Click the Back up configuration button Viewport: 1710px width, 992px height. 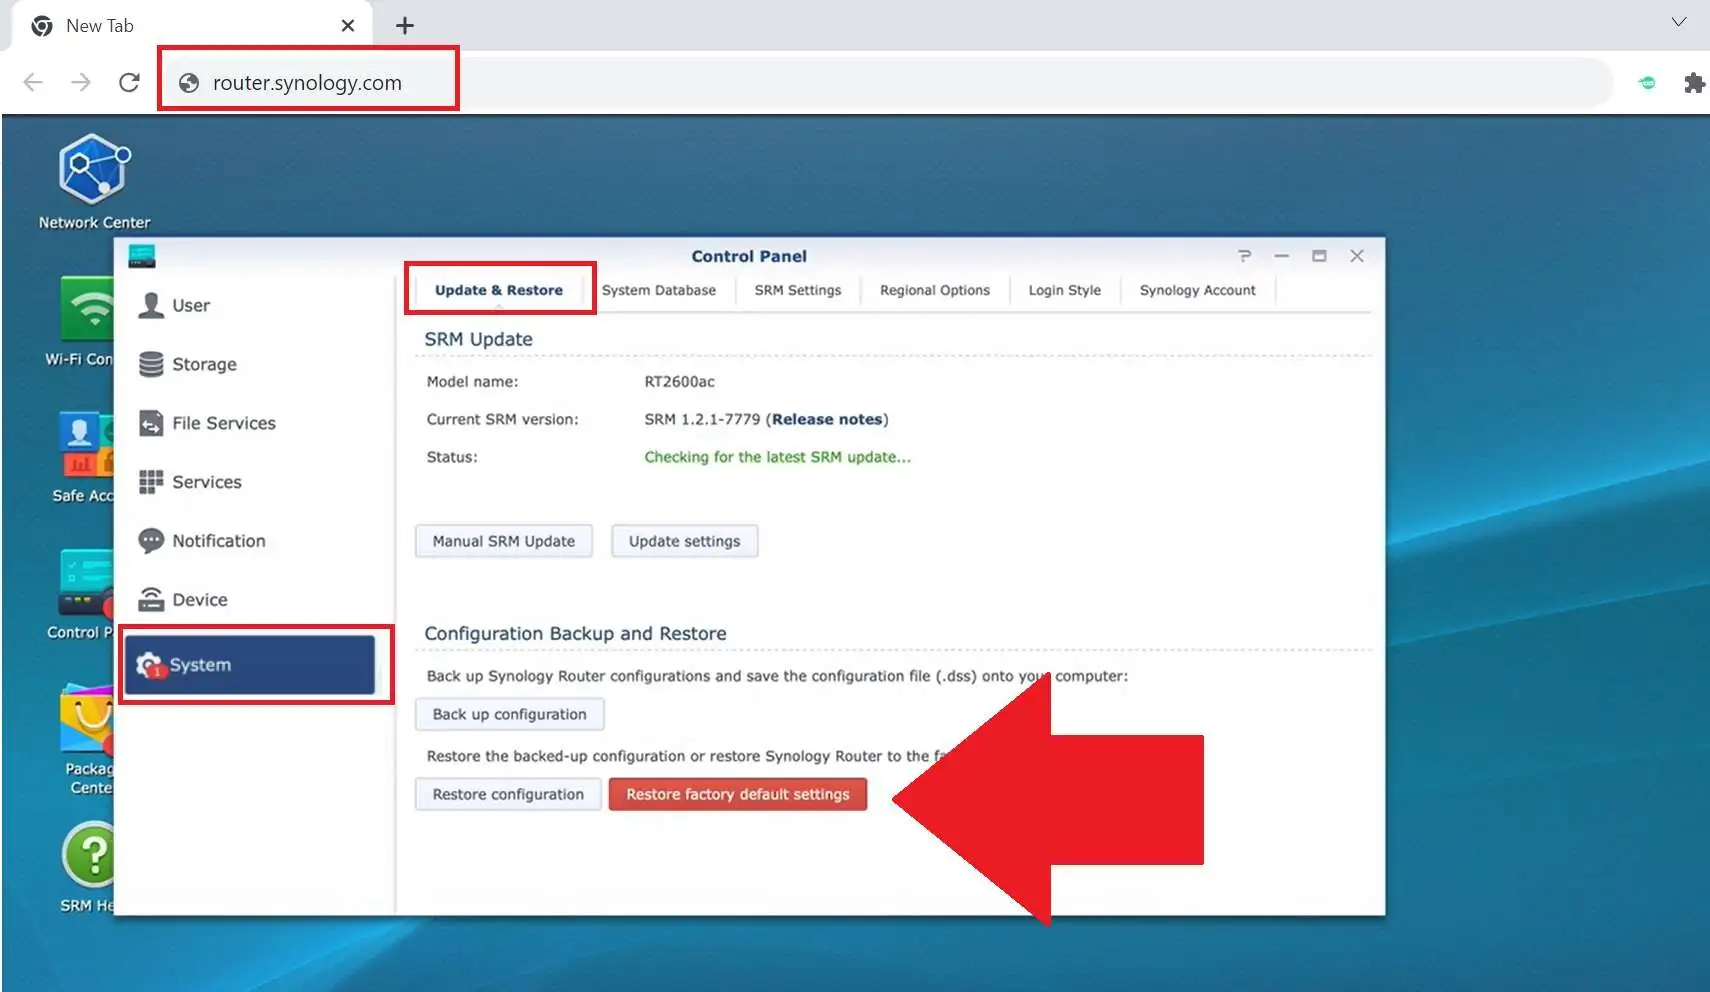[510, 714]
